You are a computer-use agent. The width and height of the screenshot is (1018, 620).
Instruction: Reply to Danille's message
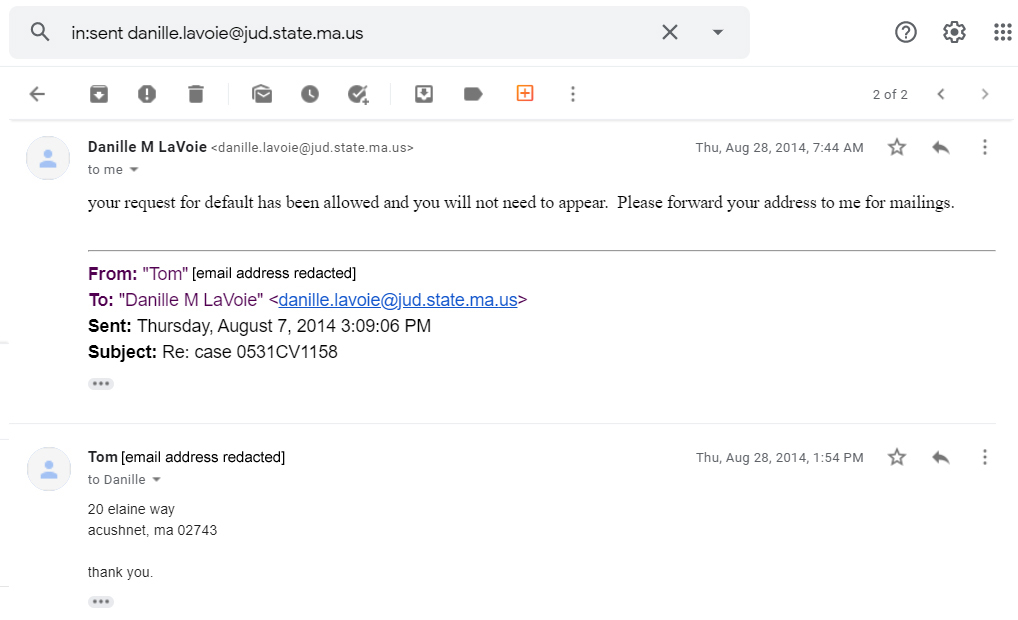(941, 147)
